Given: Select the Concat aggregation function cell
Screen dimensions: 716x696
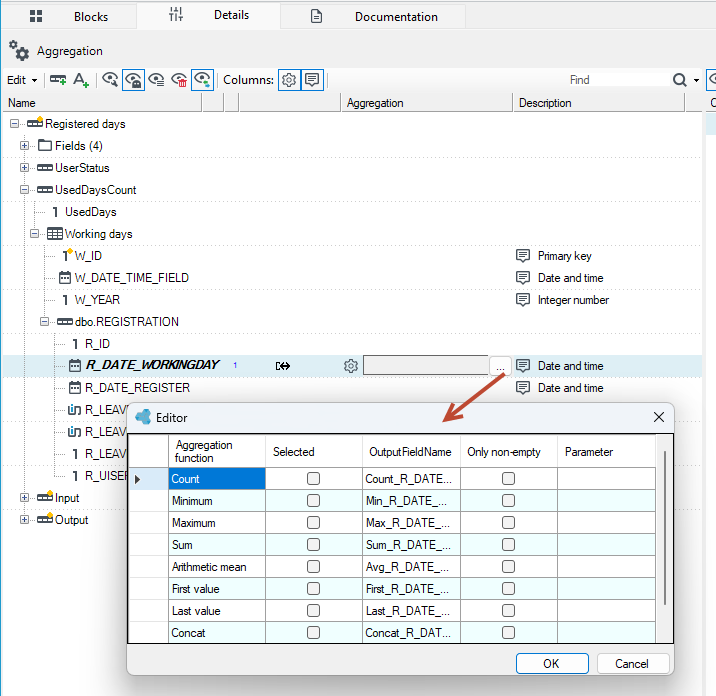Looking at the screenshot, I should [x=217, y=633].
